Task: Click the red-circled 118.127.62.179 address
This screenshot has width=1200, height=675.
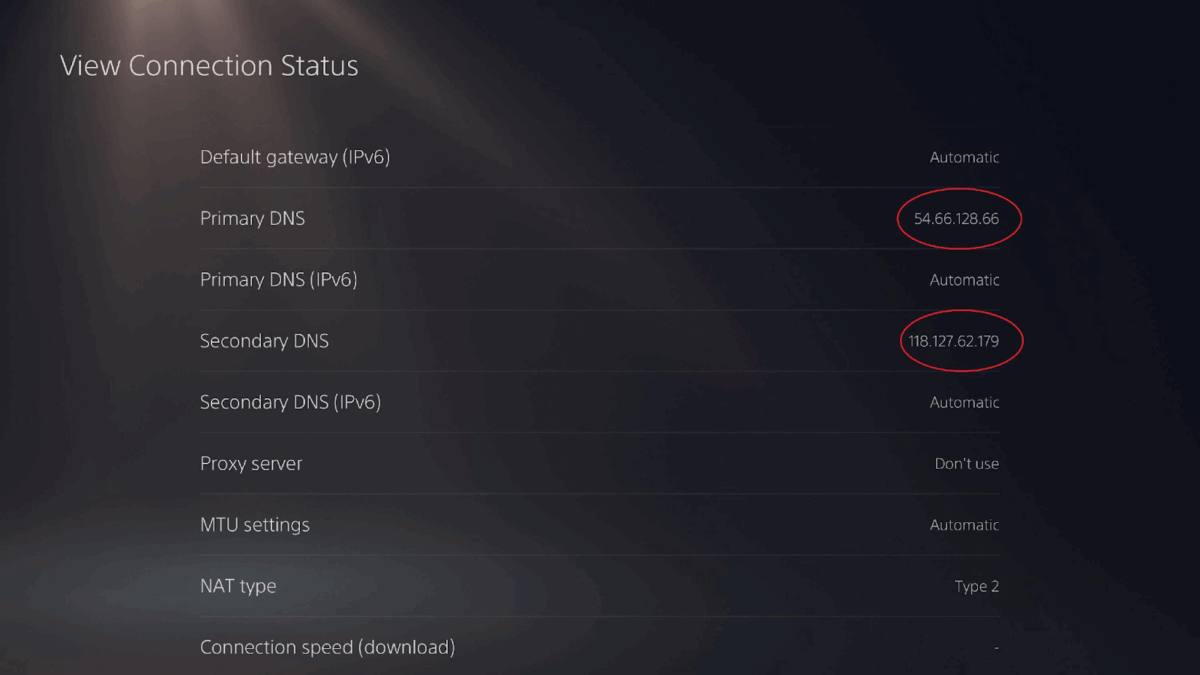Action: 953,341
